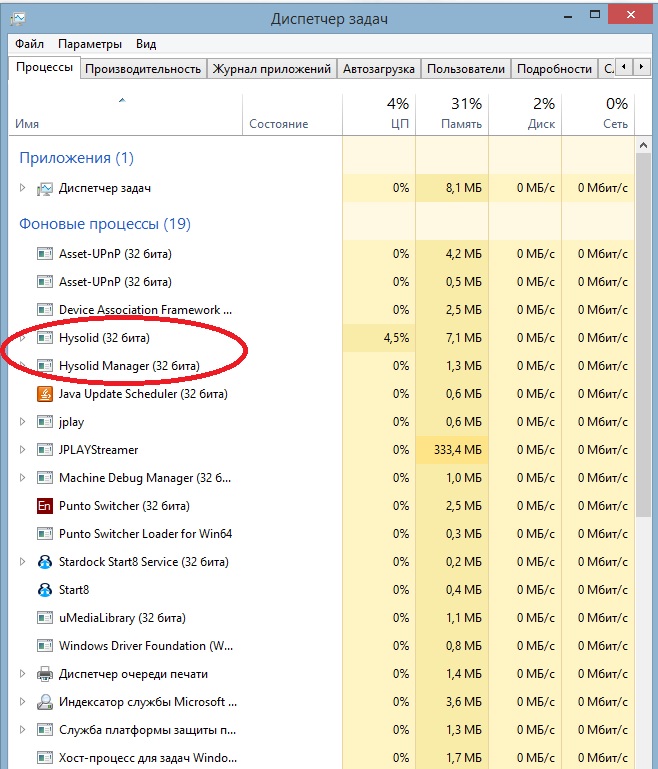Screen dimensions: 658x769
Task: Sort by the Память column header
Action: pyautogui.click(x=452, y=115)
